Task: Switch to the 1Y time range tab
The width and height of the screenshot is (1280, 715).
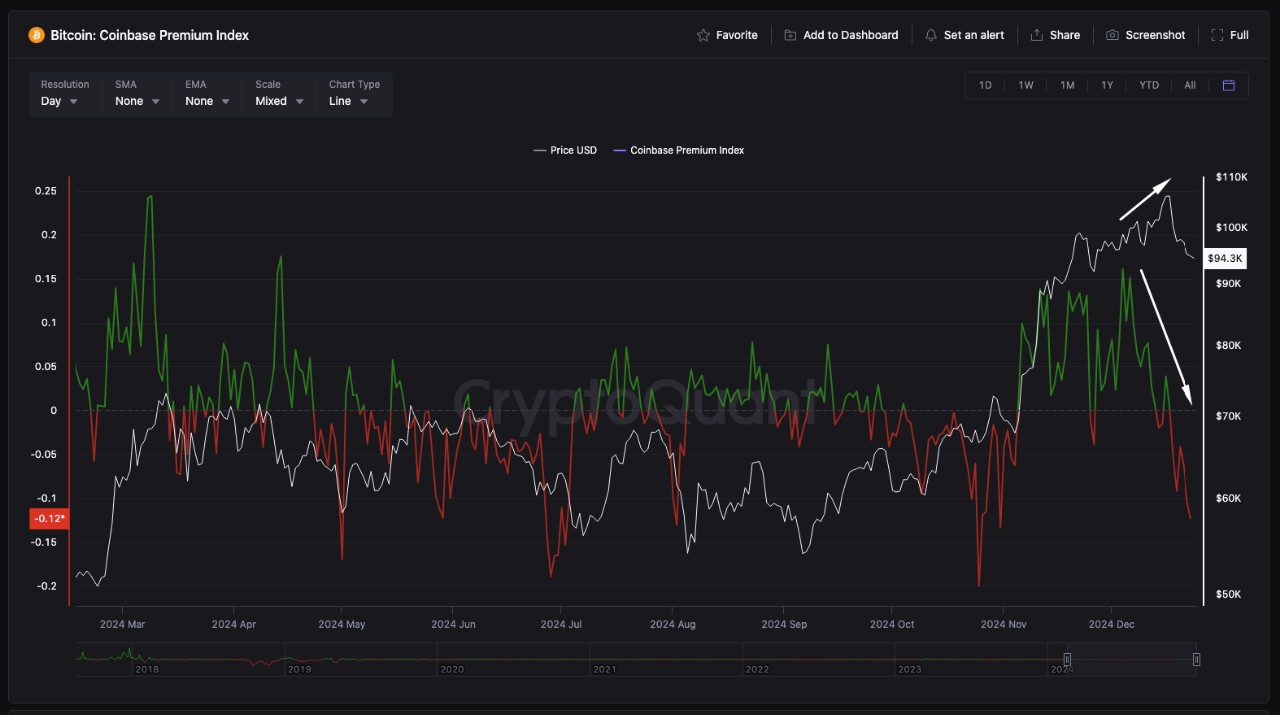Action: (1107, 85)
